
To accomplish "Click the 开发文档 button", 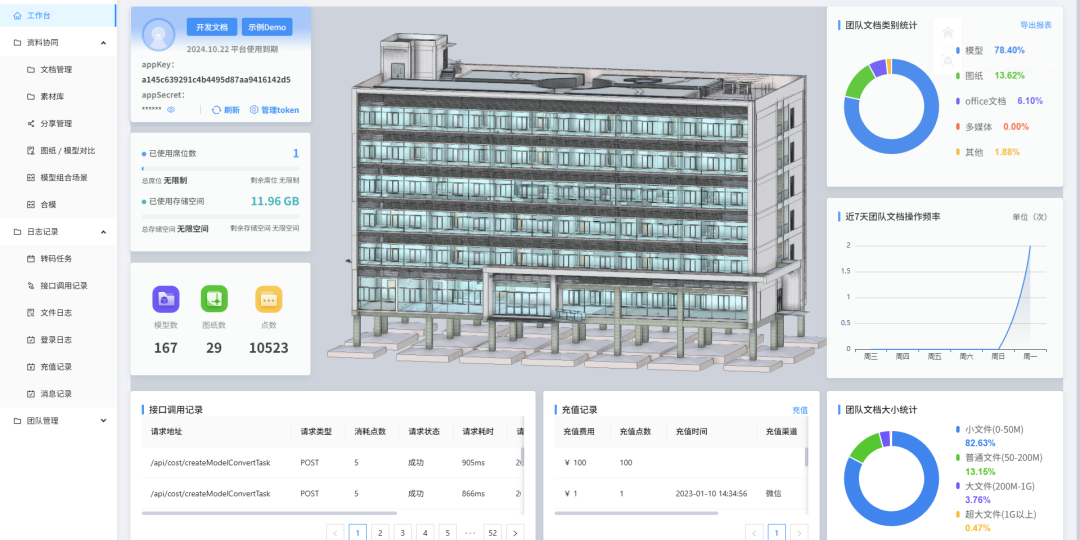I will pos(211,27).
